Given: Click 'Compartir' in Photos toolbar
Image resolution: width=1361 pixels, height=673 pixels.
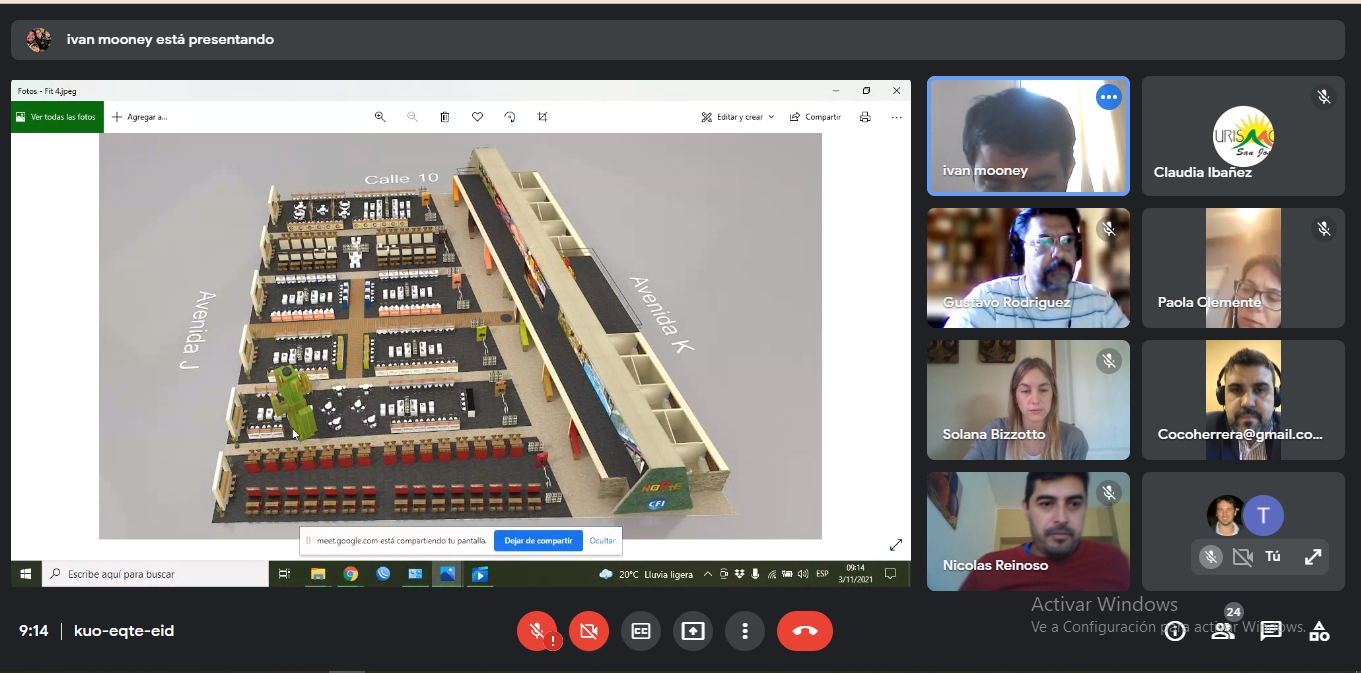Looking at the screenshot, I should (x=815, y=117).
